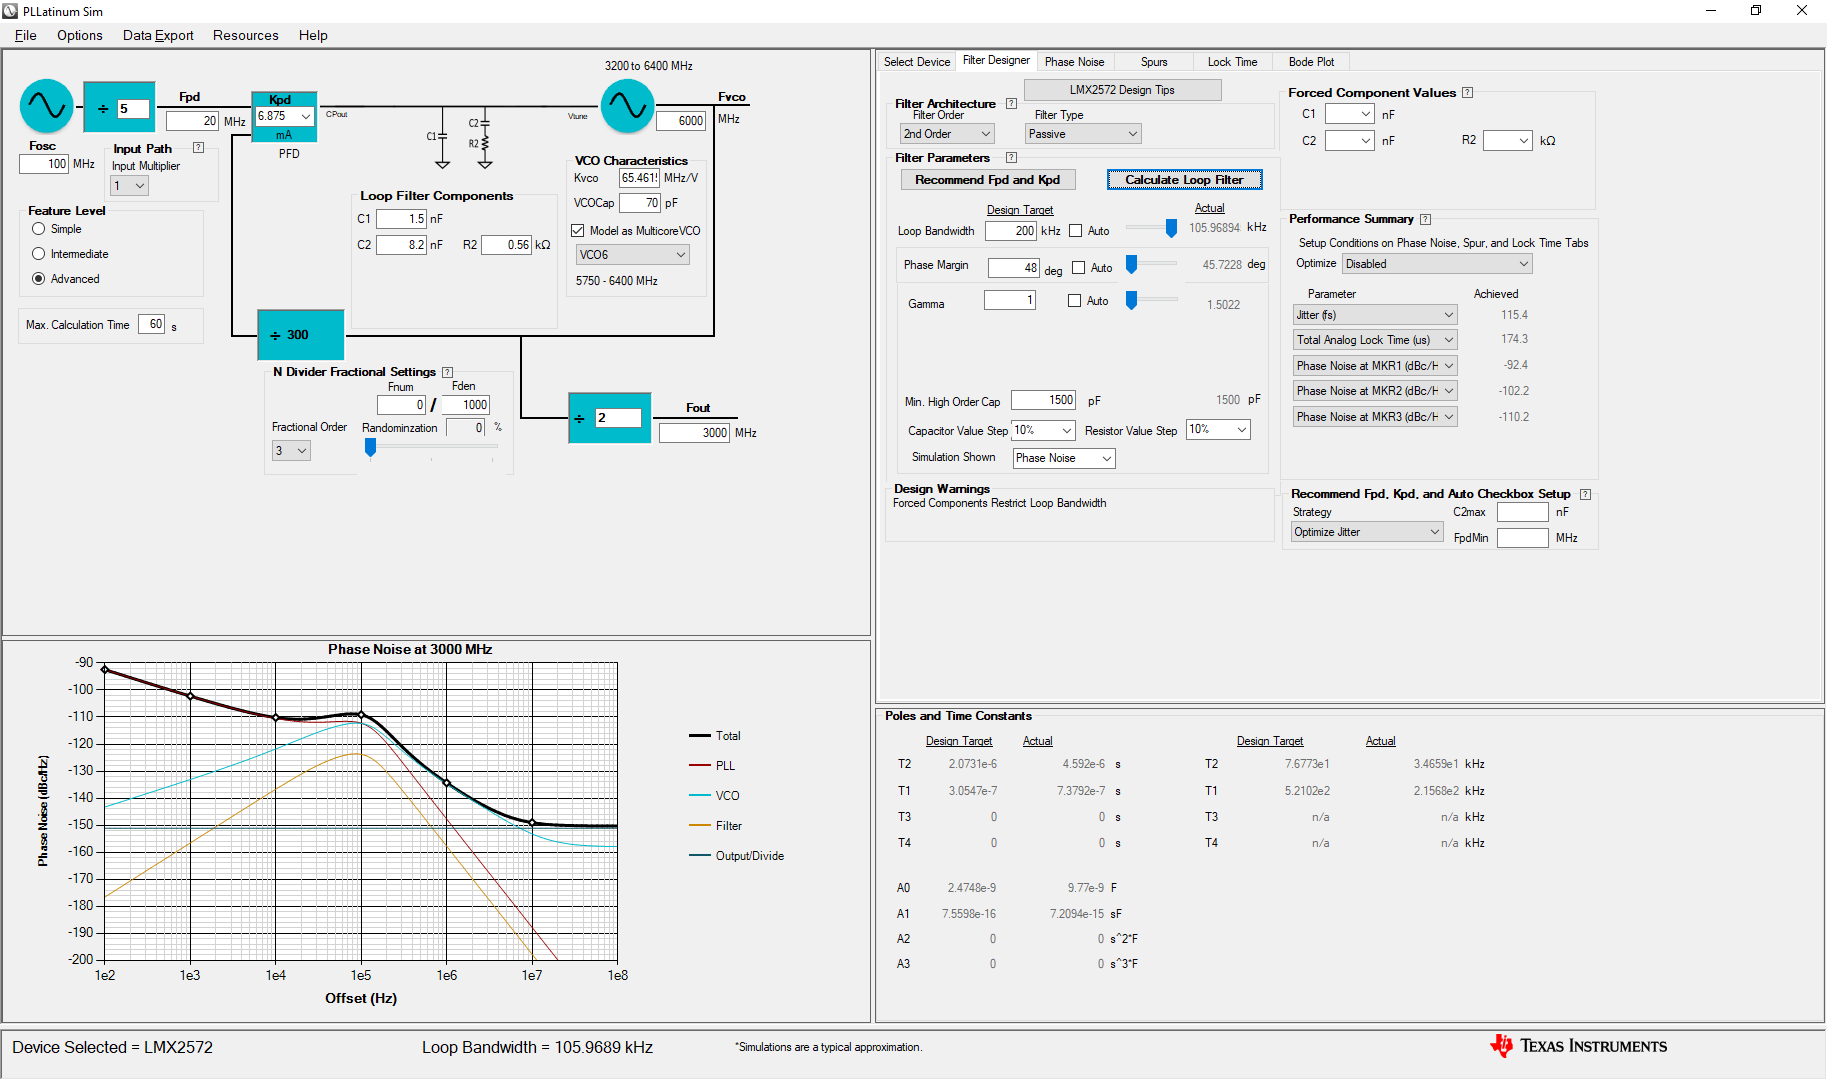Open help icon beside Performance Summary
This screenshot has width=1827, height=1080.
click(1425, 219)
